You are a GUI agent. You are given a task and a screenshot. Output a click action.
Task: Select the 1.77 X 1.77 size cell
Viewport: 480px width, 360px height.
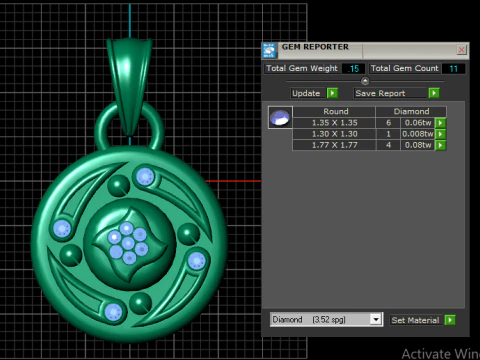point(334,145)
